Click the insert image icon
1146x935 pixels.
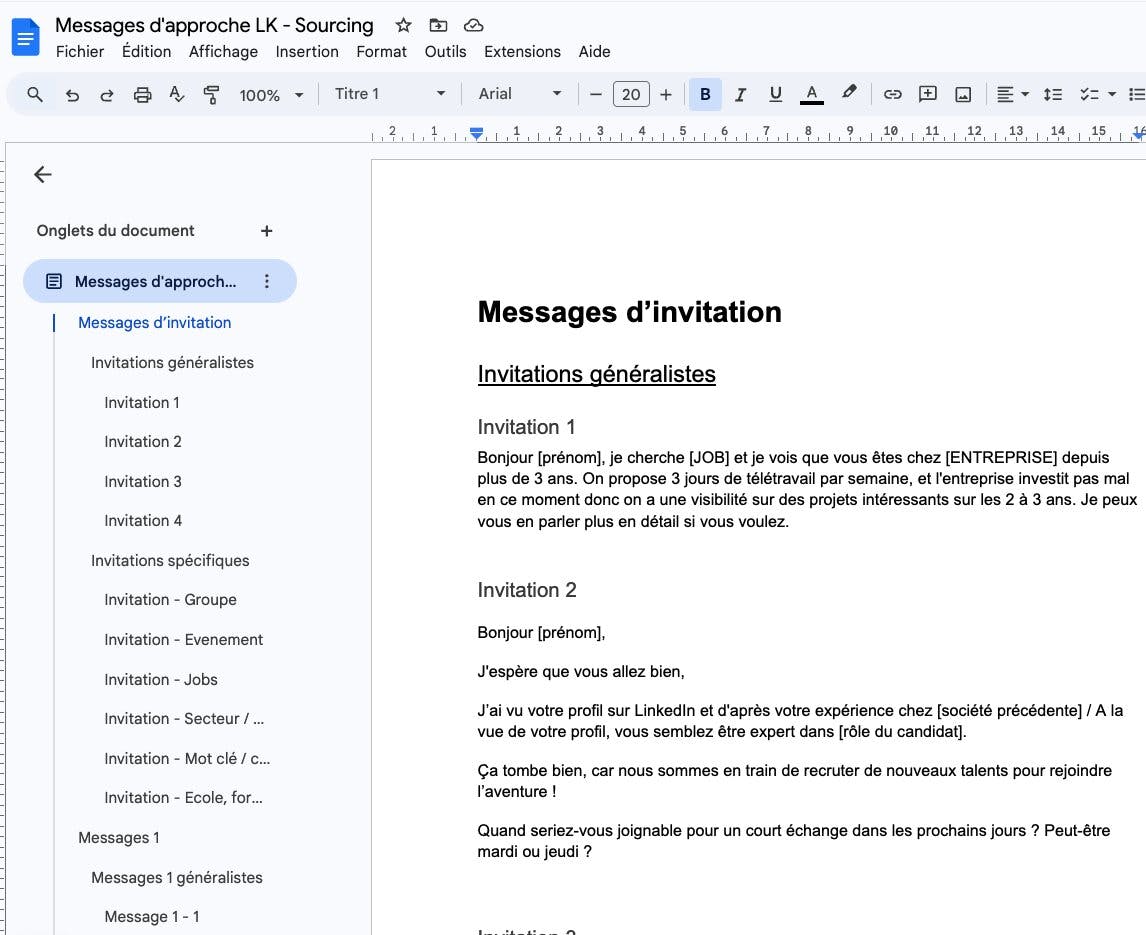pyautogui.click(x=963, y=94)
